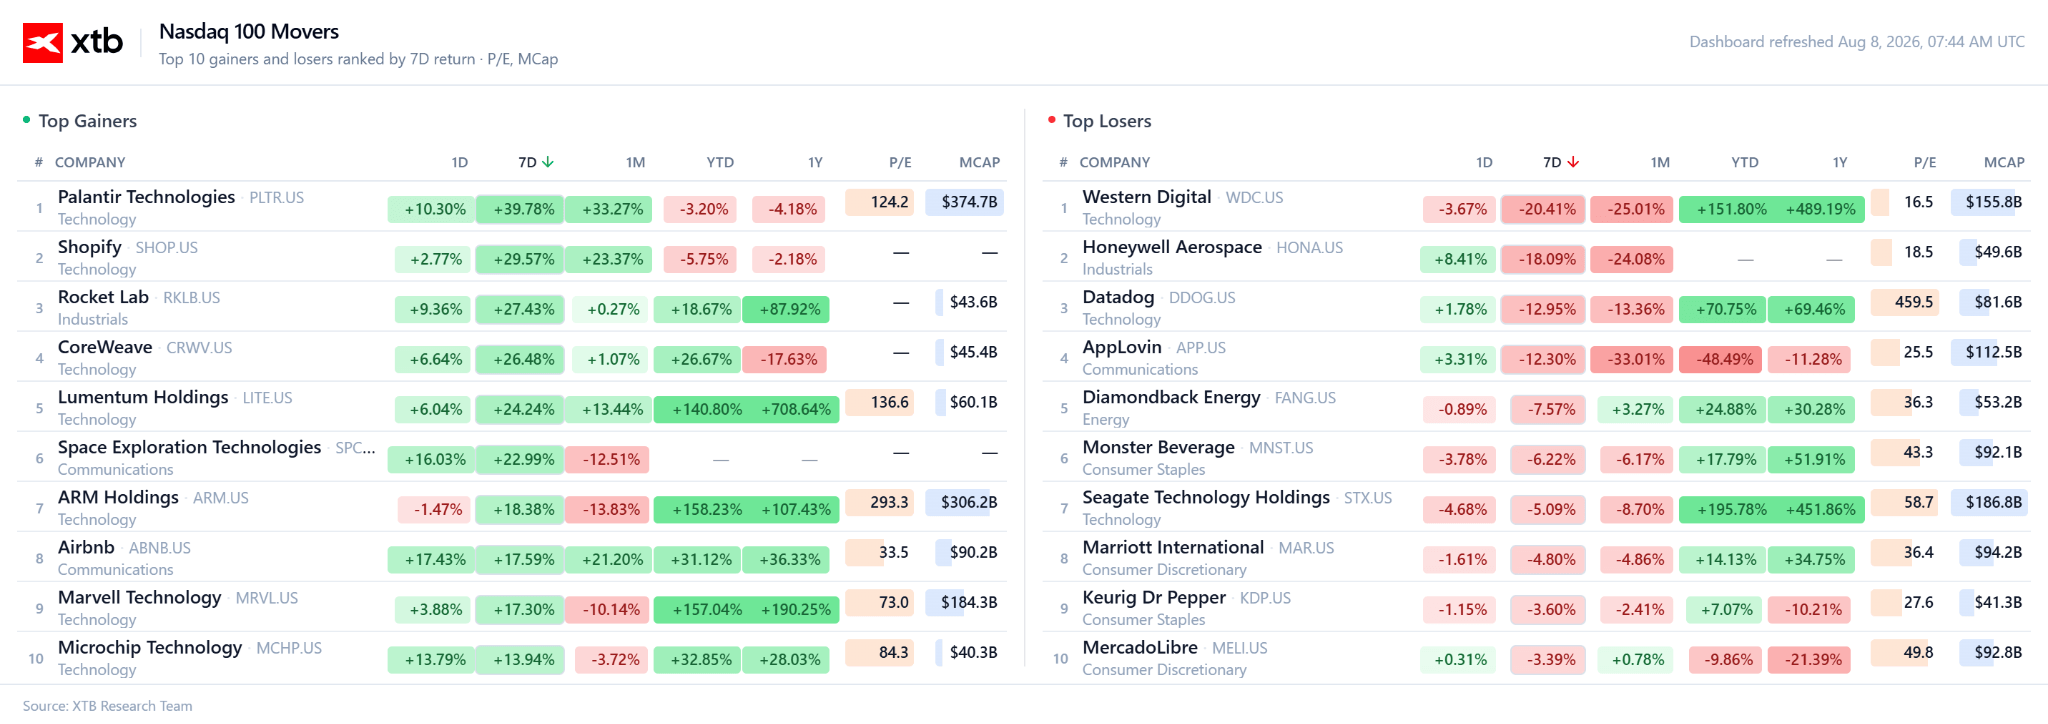Click Datadog P/E bar 459.5
Screen dimensions: 2048x724
coord(1904,302)
